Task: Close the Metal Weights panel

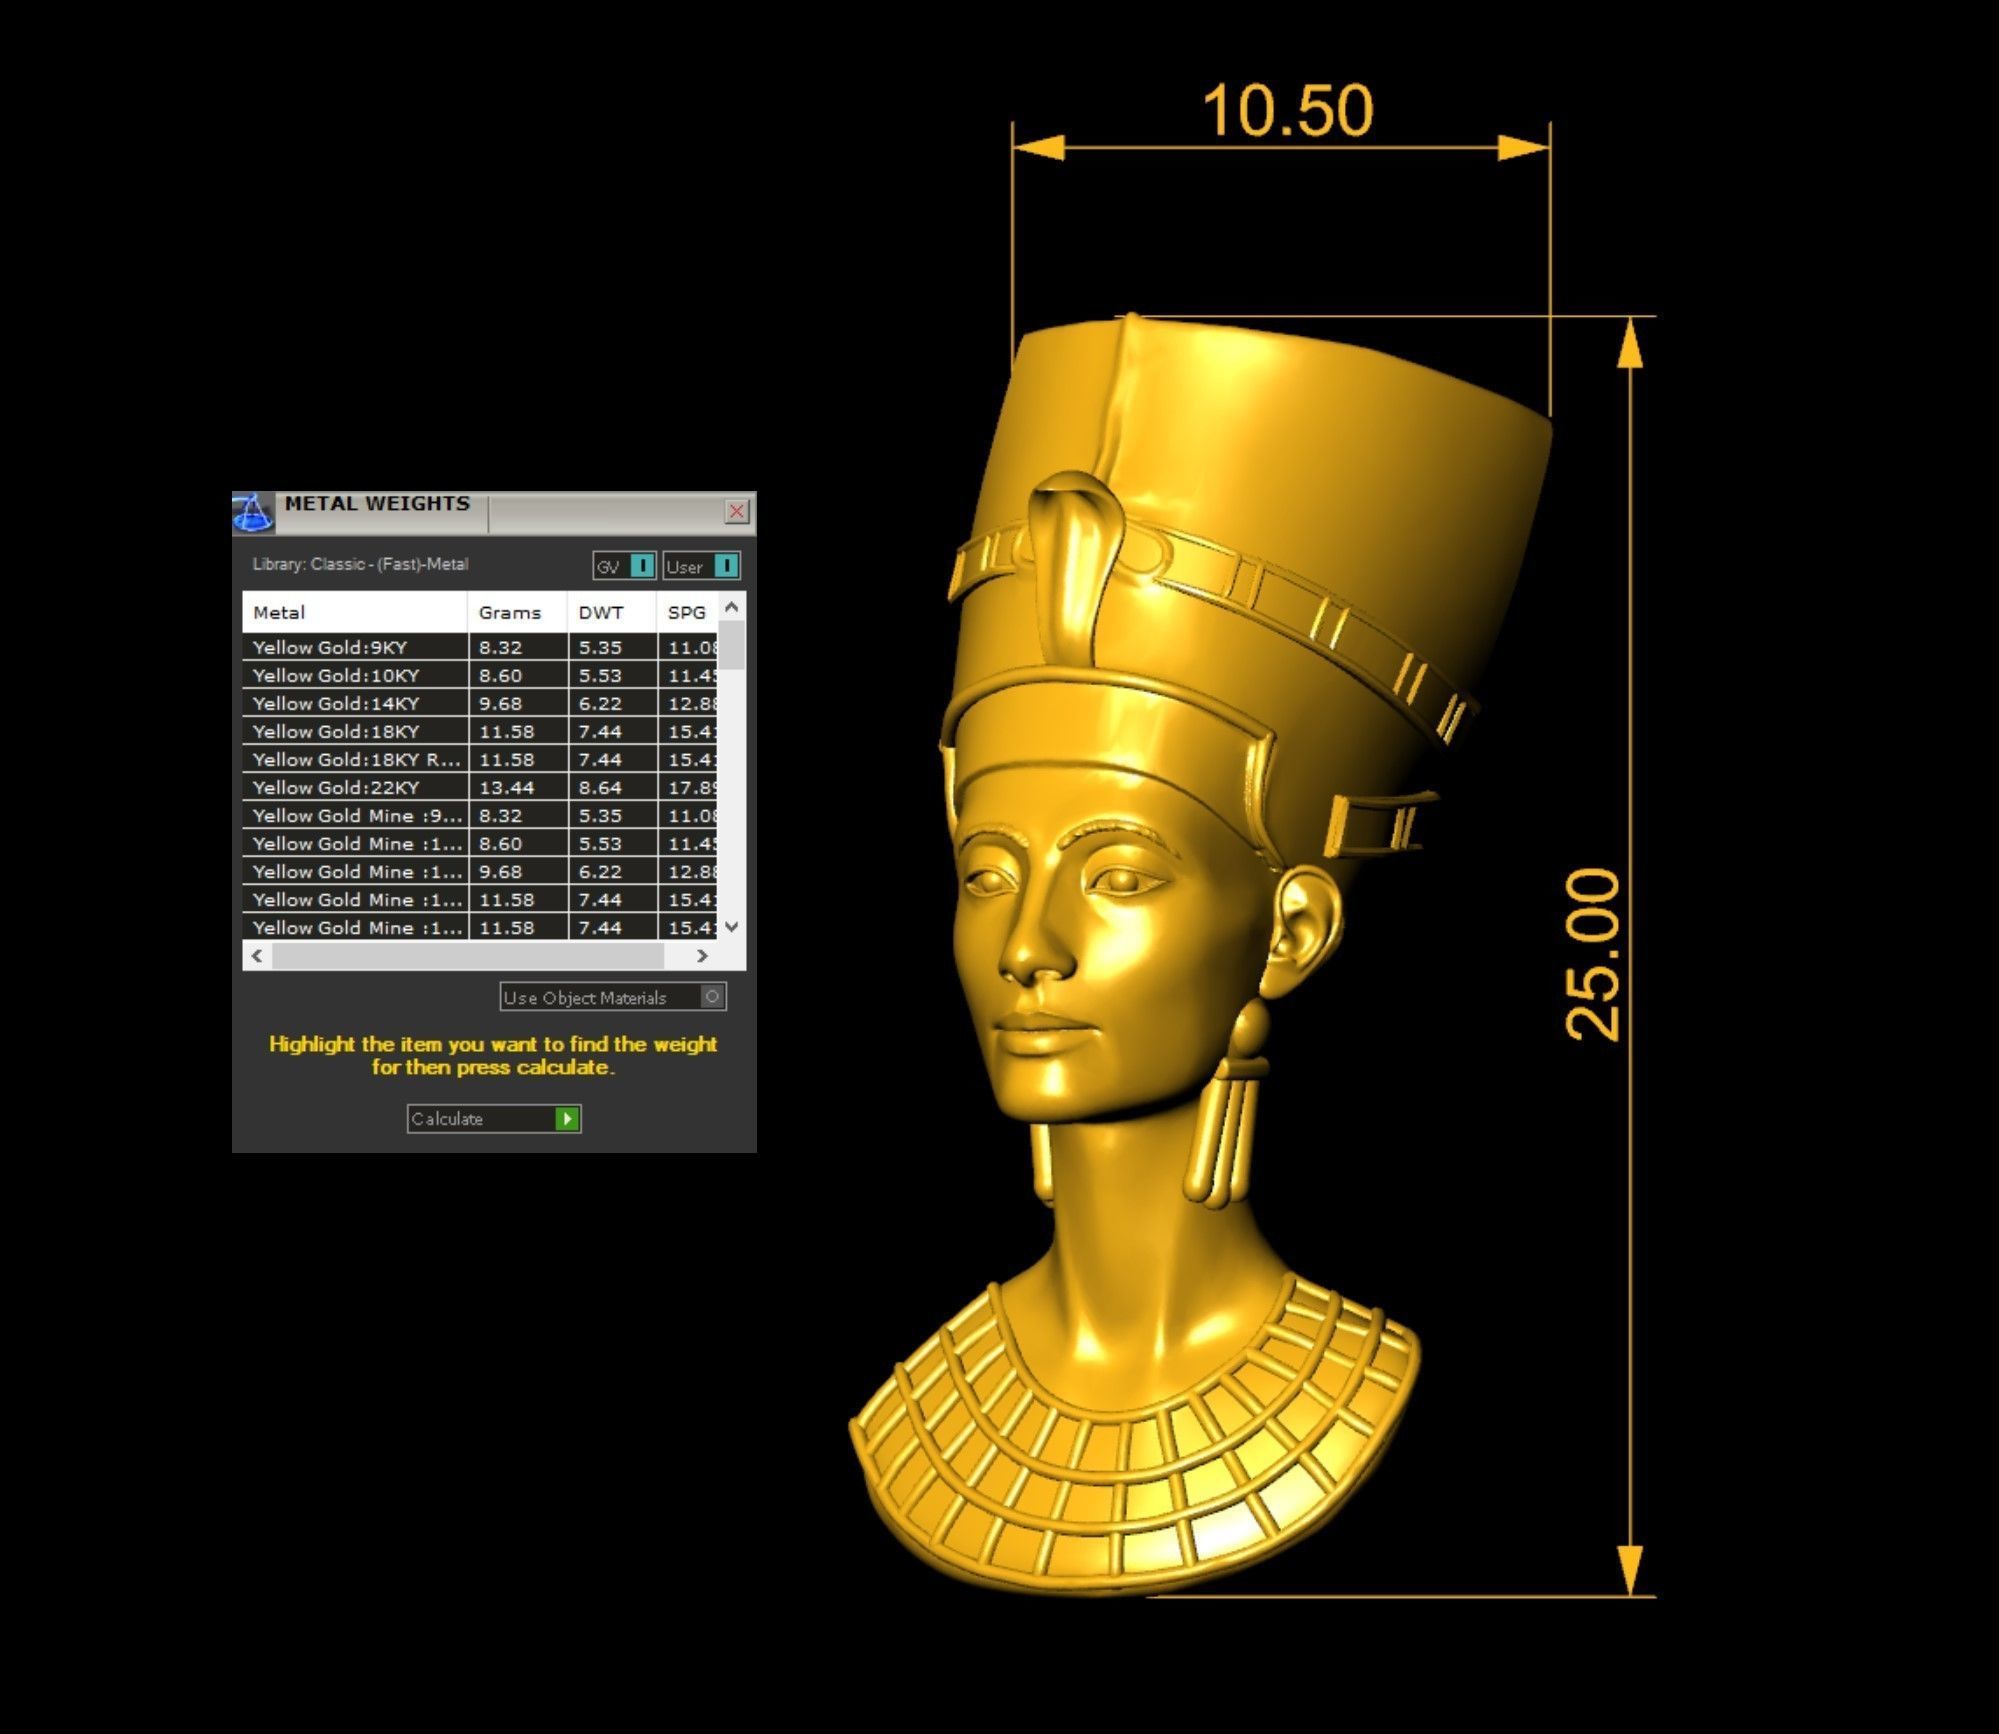Action: [737, 511]
